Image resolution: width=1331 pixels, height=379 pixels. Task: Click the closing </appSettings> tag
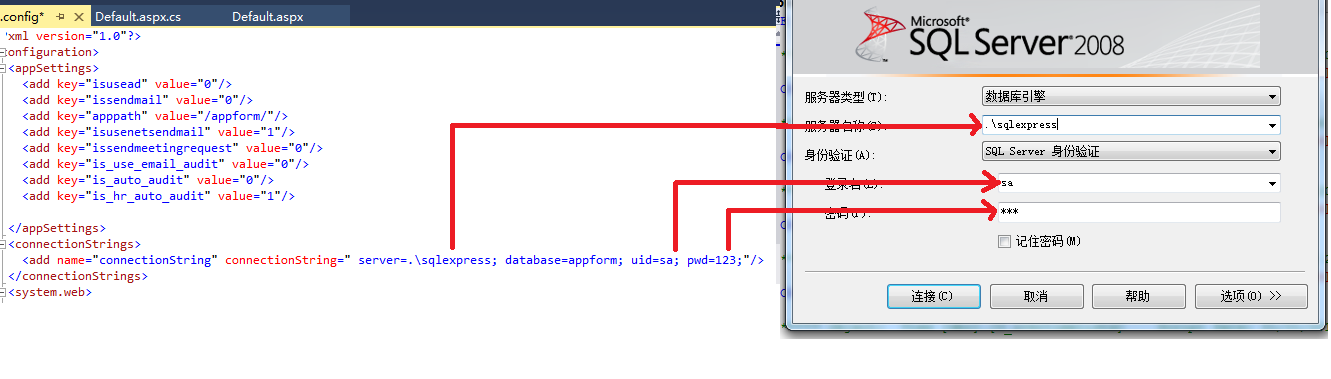click(57, 228)
